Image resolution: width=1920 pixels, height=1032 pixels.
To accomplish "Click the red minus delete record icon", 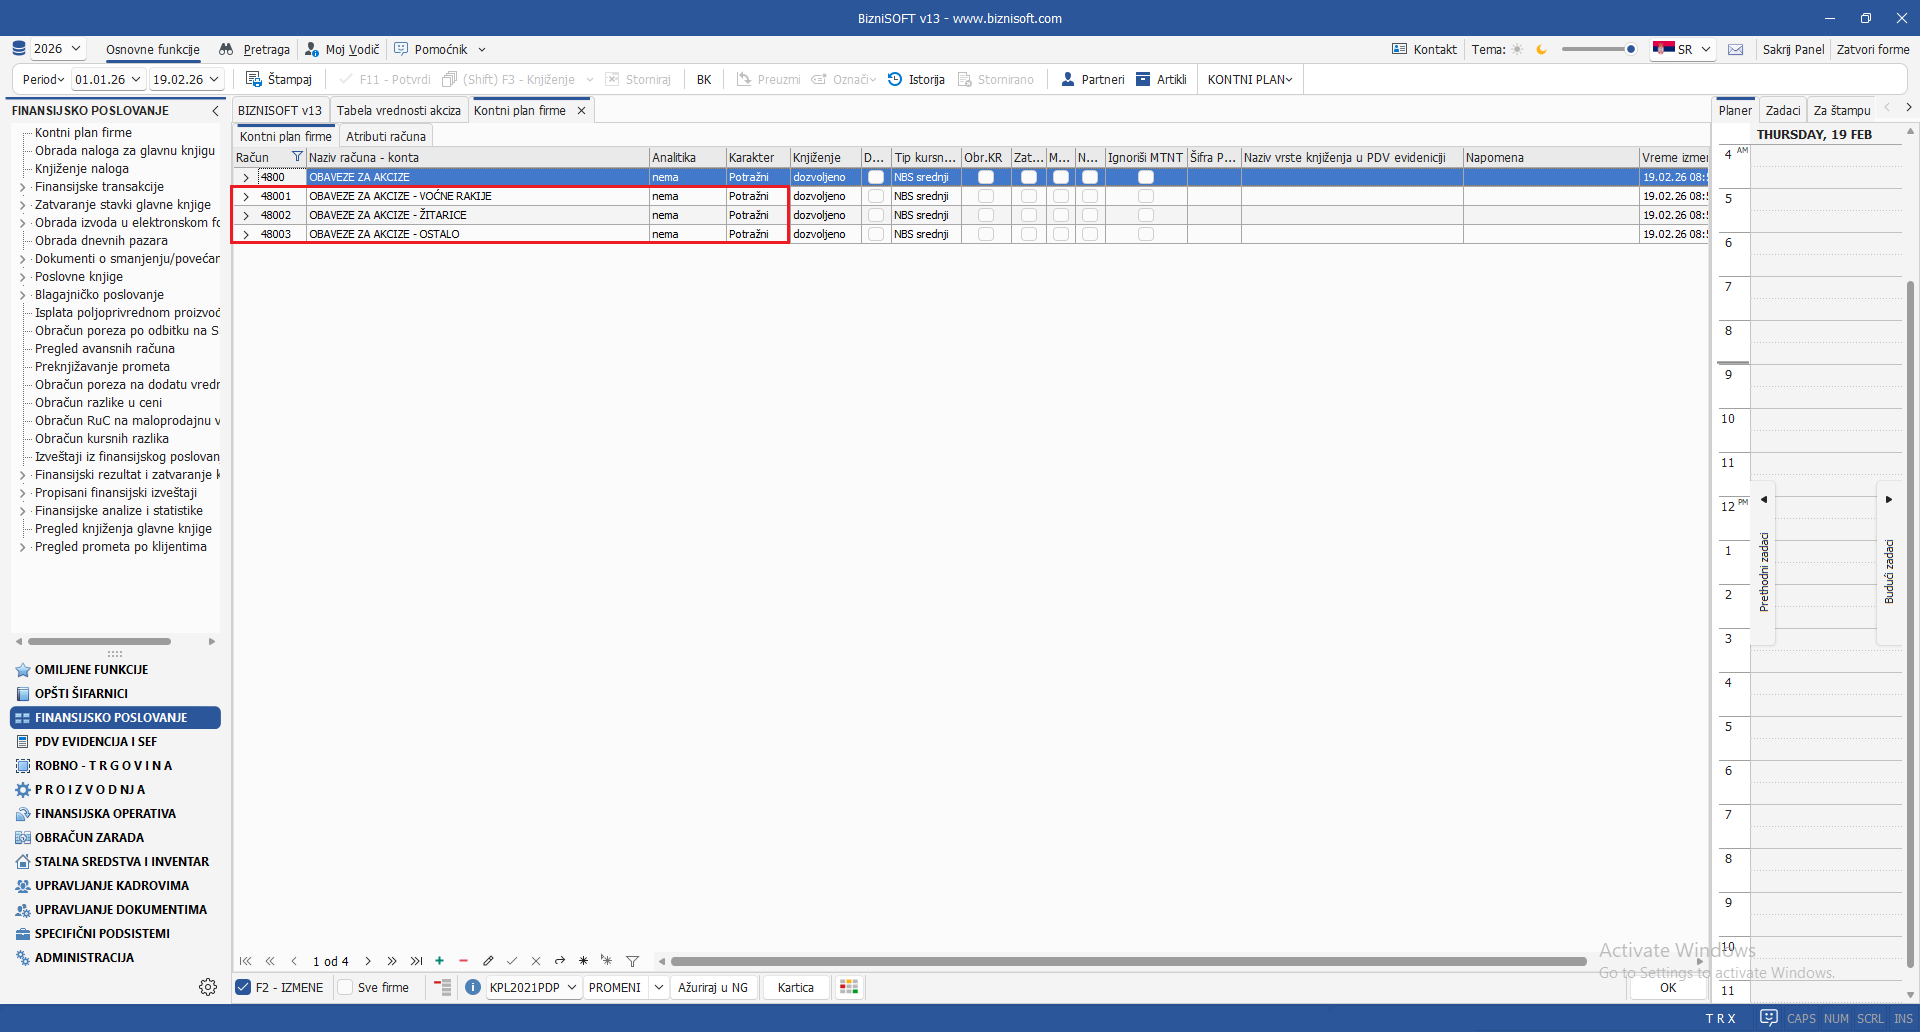I will tap(463, 961).
